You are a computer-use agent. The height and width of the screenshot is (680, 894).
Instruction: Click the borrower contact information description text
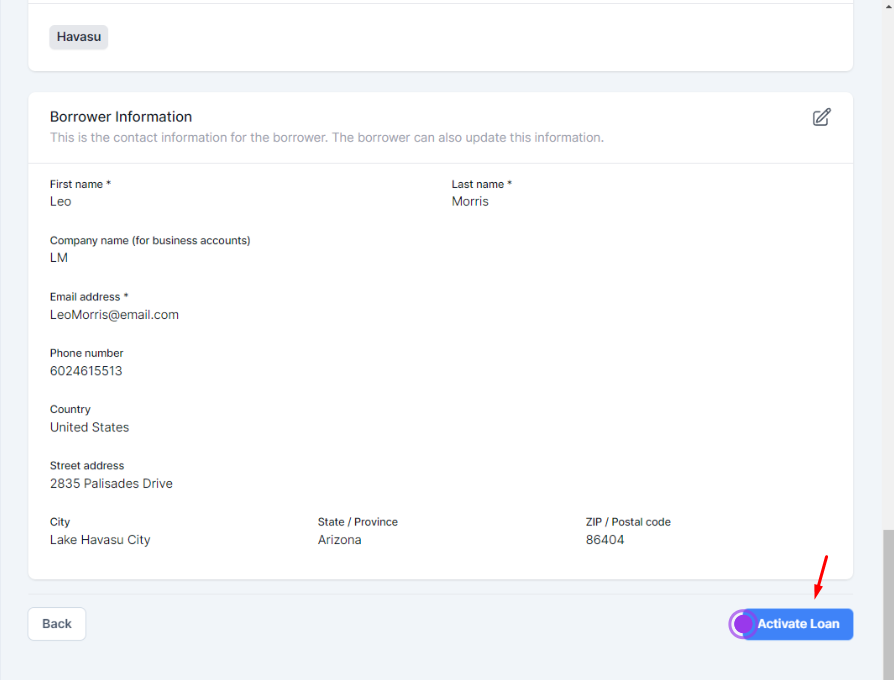pyautogui.click(x=326, y=138)
